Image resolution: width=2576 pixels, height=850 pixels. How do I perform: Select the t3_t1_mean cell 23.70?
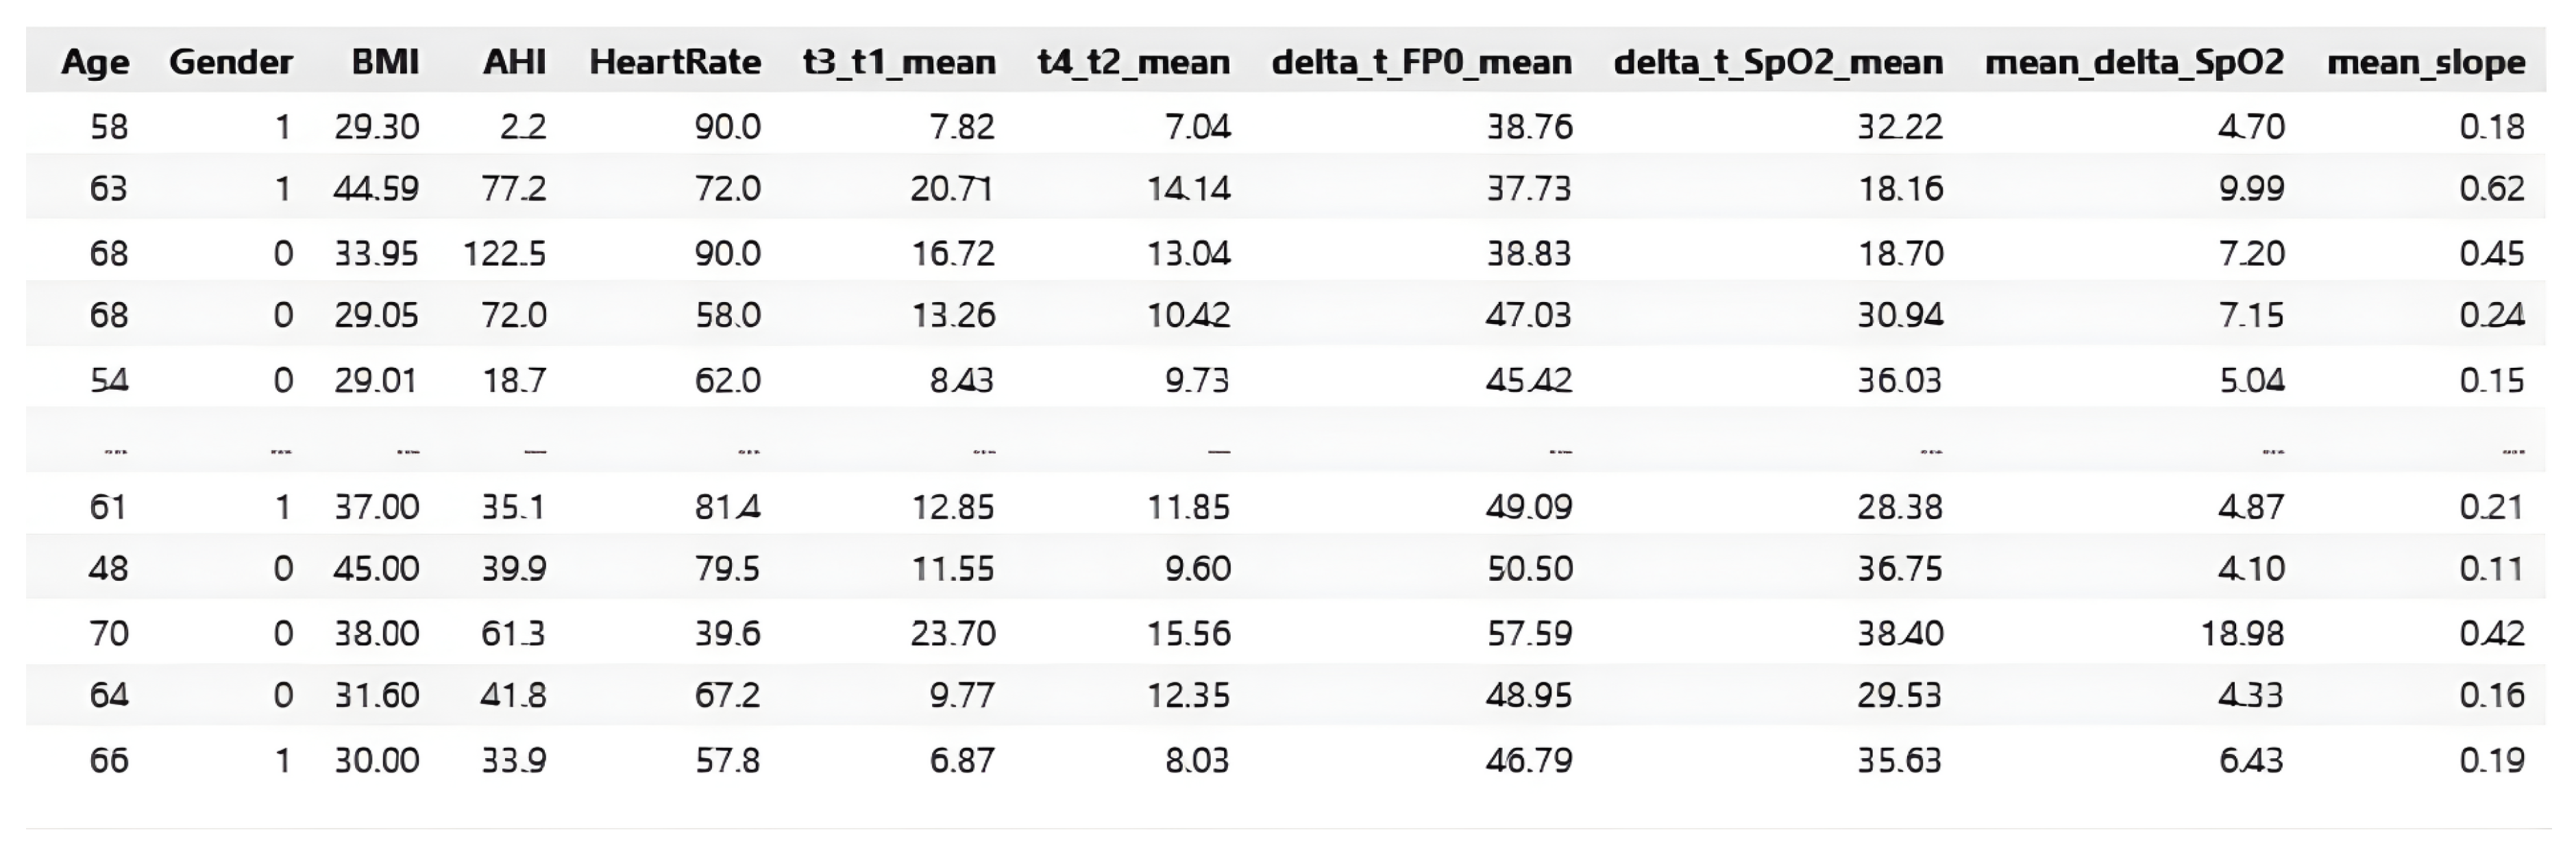[953, 633]
